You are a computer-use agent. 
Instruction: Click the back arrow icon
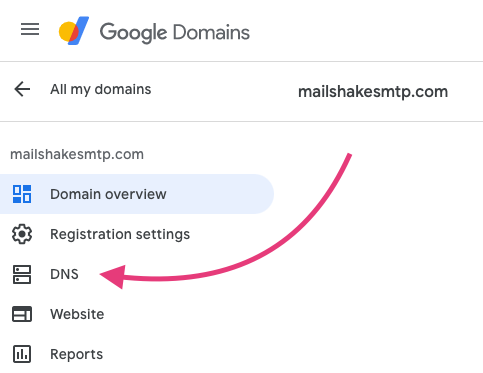tap(22, 89)
